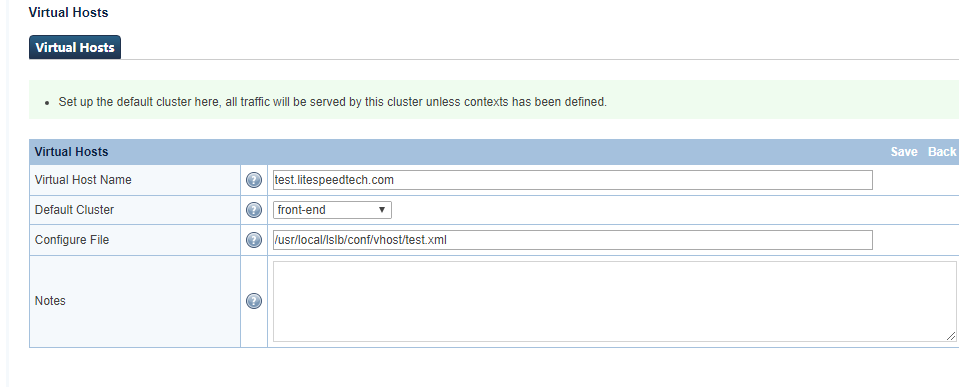
Task: Click the Virtual Host Name label
Action: click(x=83, y=180)
